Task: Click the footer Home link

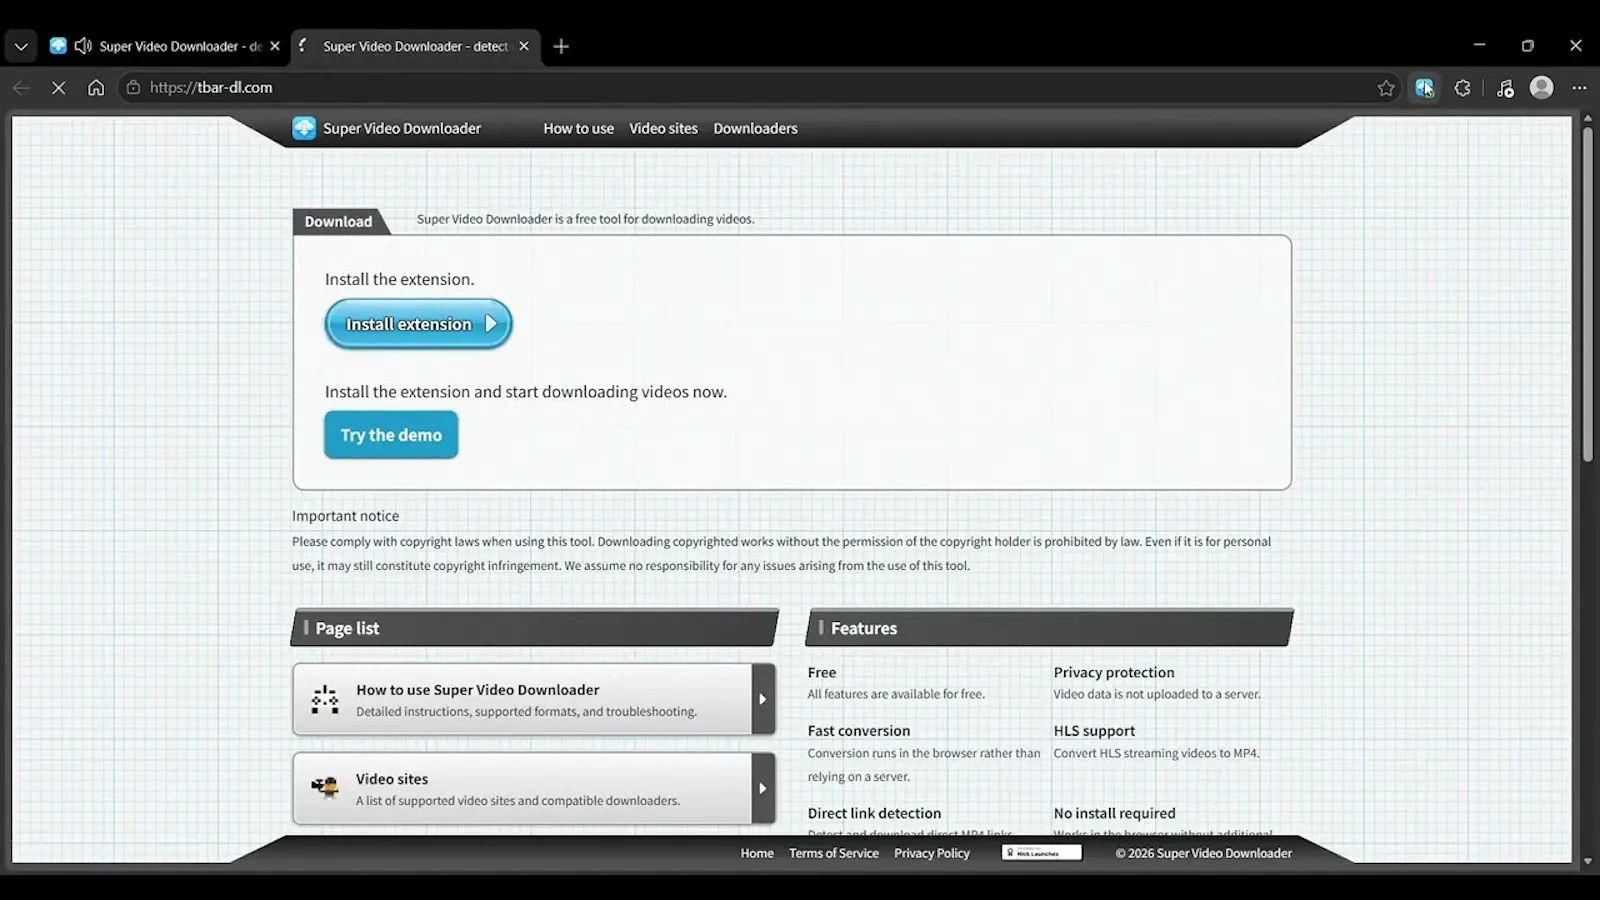Action: [757, 853]
